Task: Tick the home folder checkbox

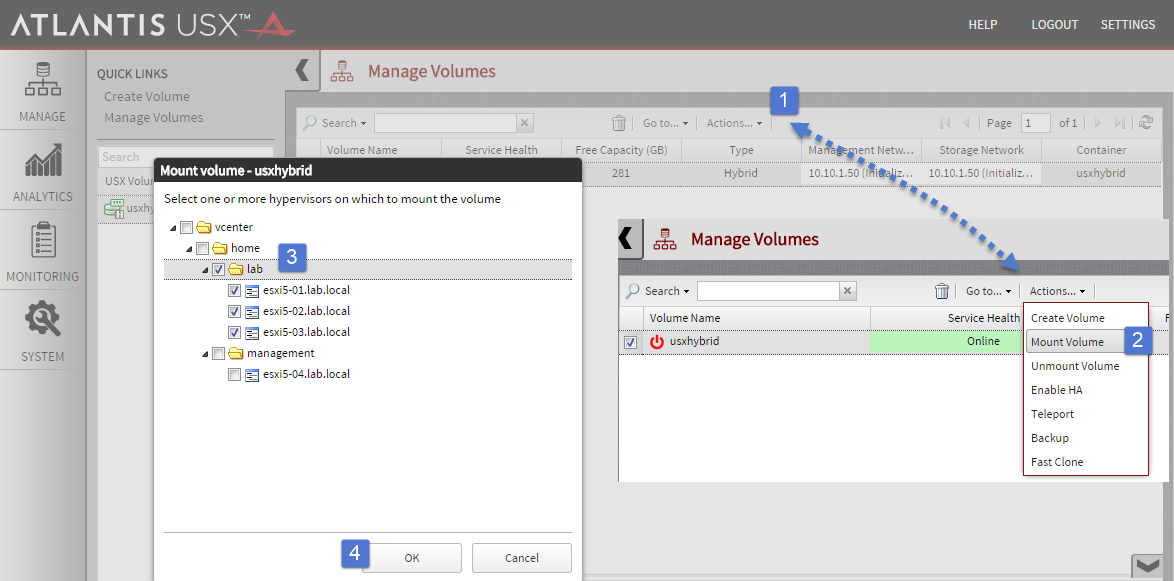Action: 202,248
